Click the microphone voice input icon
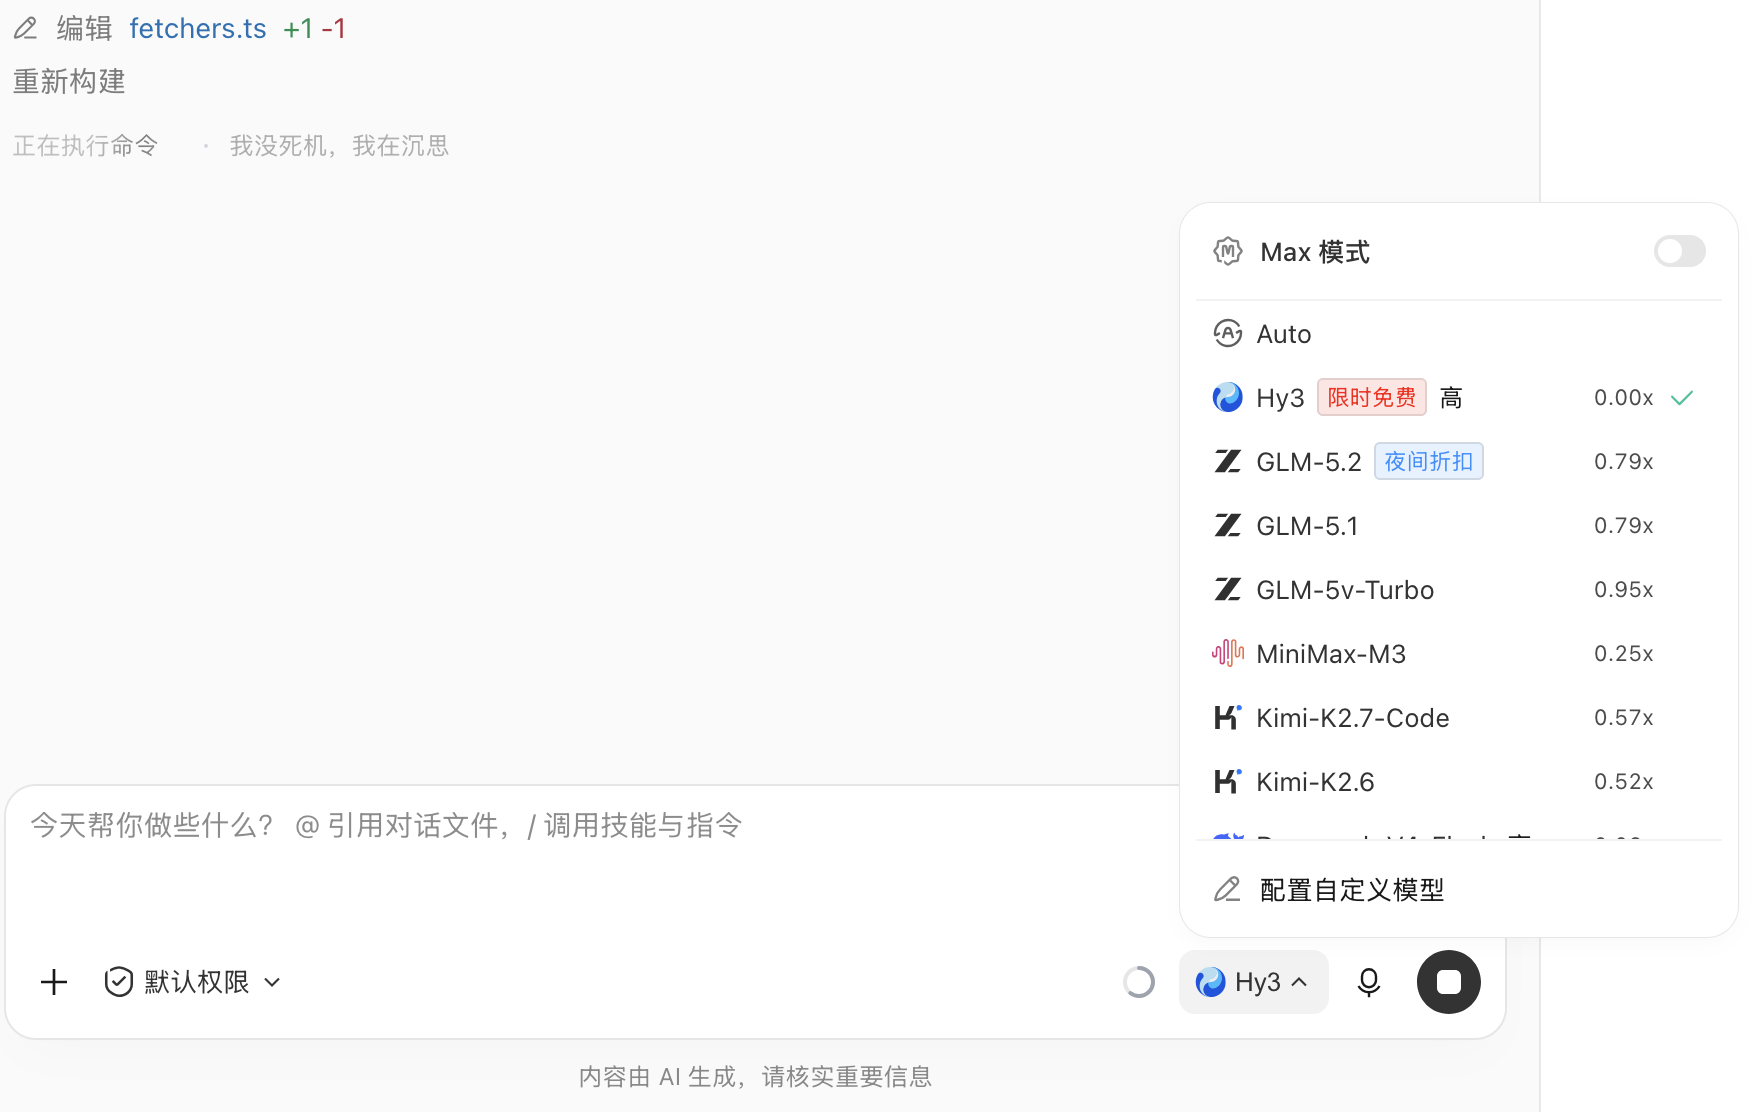 pyautogui.click(x=1369, y=982)
